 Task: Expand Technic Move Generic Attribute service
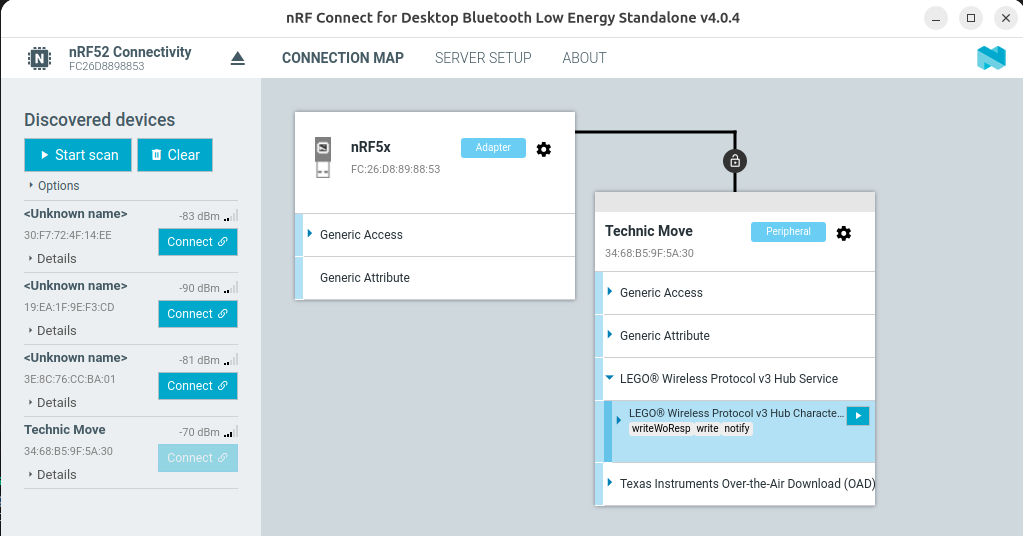[x=611, y=336]
